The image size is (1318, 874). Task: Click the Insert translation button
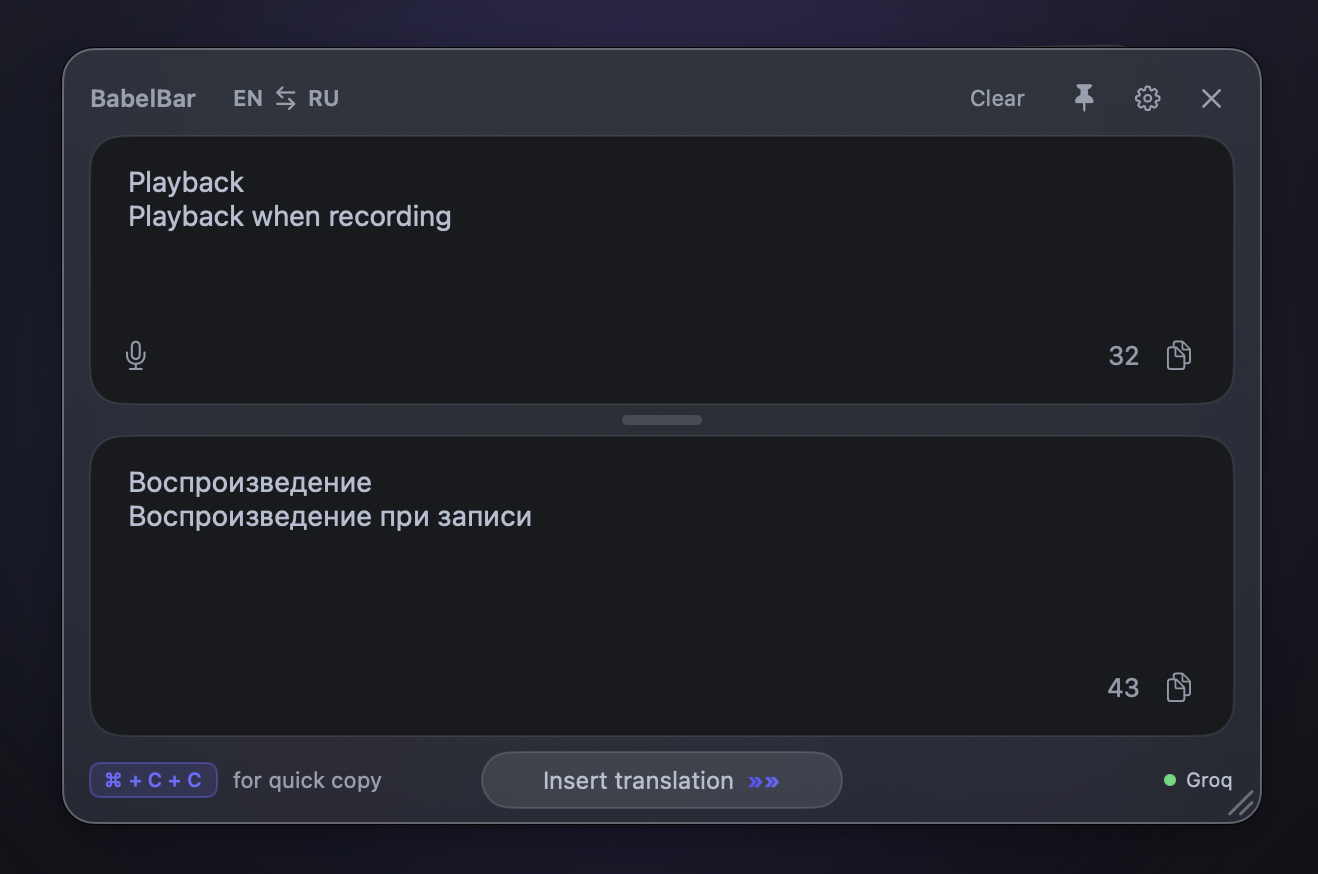[x=661, y=780]
